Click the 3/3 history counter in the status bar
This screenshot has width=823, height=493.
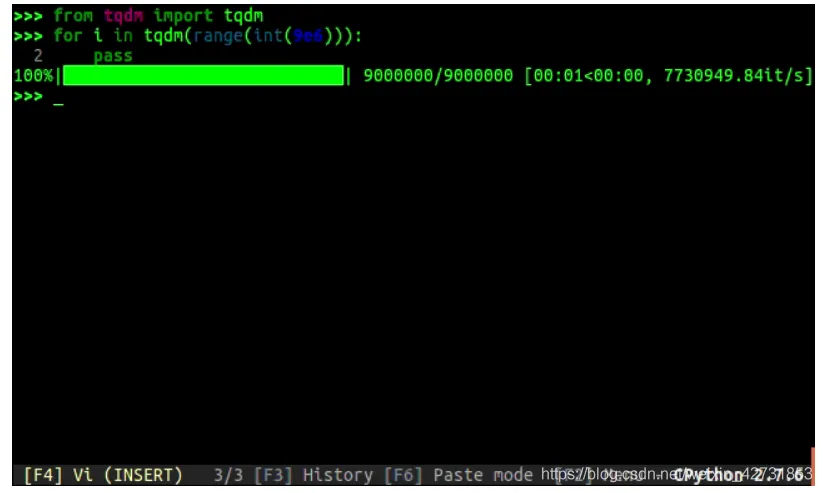228,475
